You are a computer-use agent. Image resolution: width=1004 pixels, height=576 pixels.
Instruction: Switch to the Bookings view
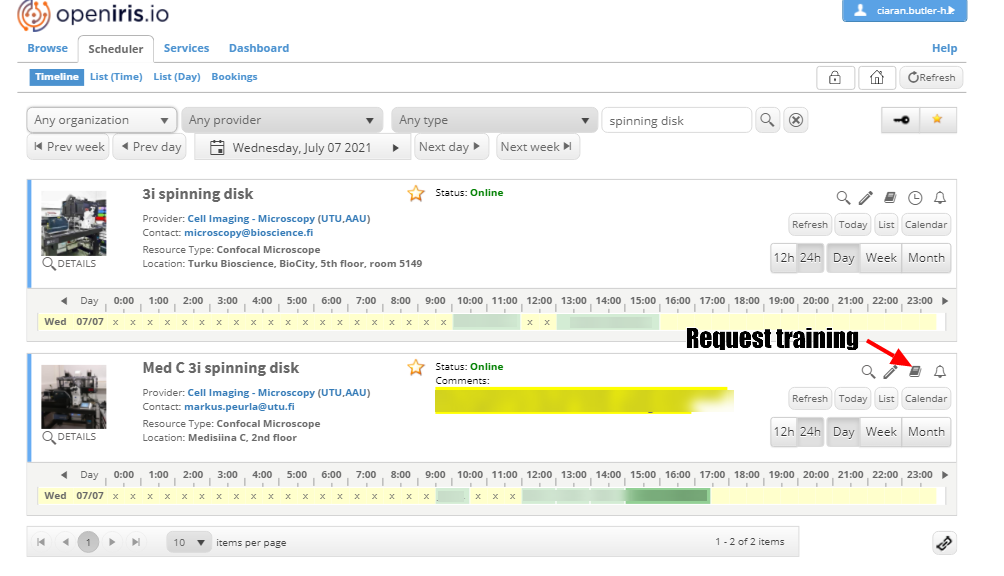click(x=234, y=77)
